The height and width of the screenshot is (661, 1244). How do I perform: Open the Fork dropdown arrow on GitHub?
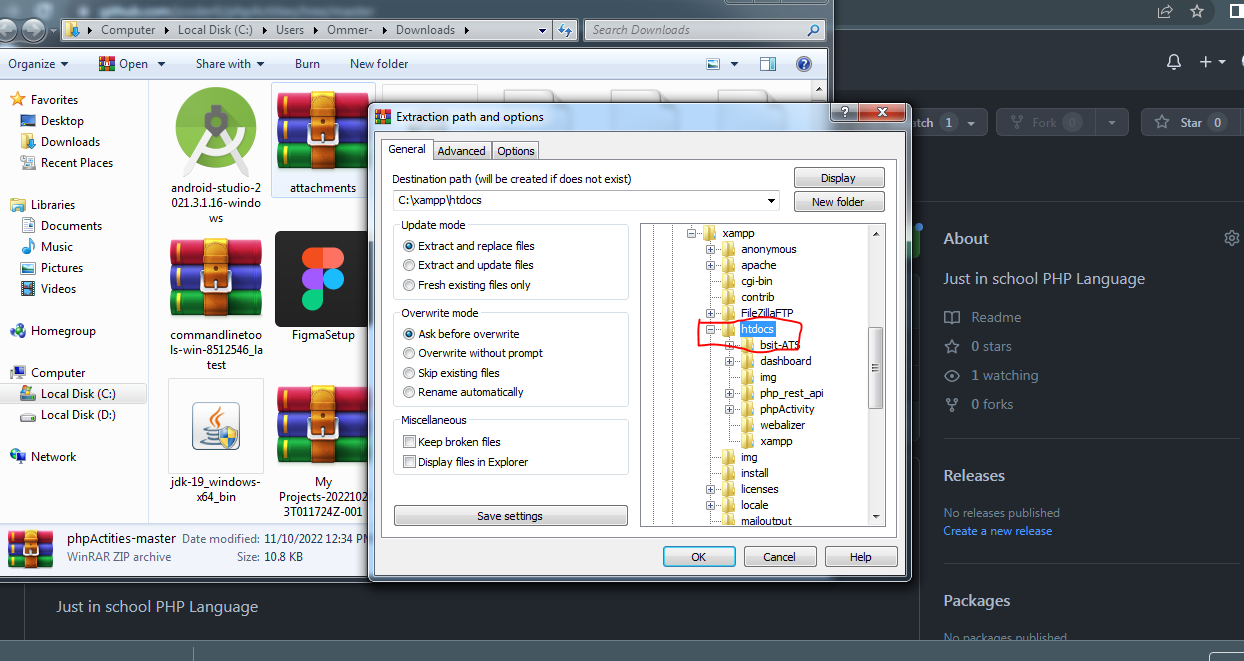coord(1111,122)
